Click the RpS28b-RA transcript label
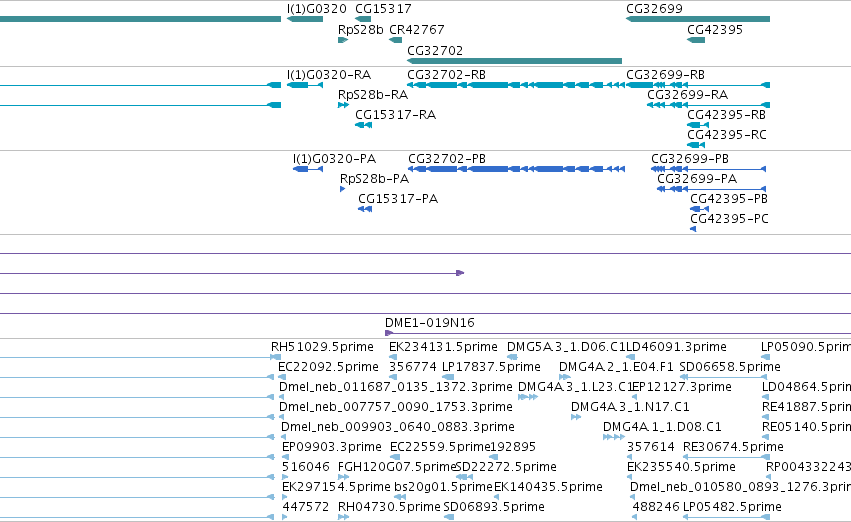The image size is (851, 522). [x=373, y=94]
